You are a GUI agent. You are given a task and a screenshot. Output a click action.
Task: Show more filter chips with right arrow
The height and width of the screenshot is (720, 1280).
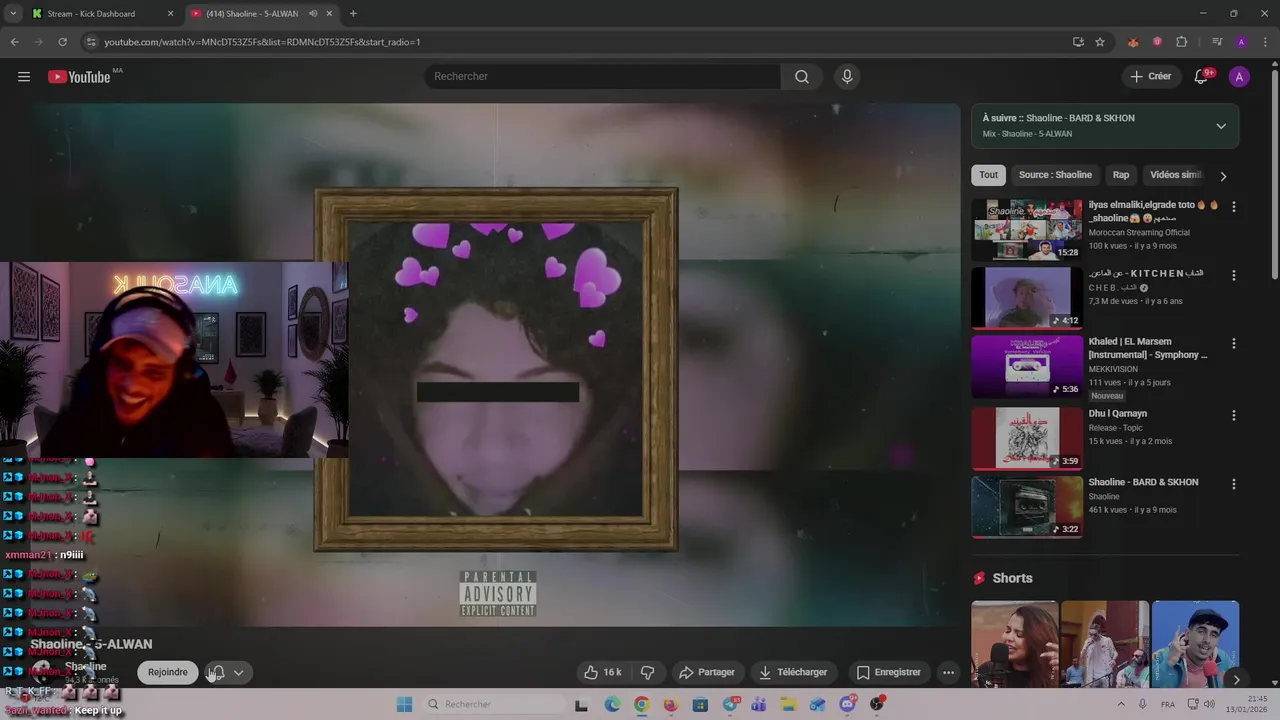click(x=1222, y=176)
